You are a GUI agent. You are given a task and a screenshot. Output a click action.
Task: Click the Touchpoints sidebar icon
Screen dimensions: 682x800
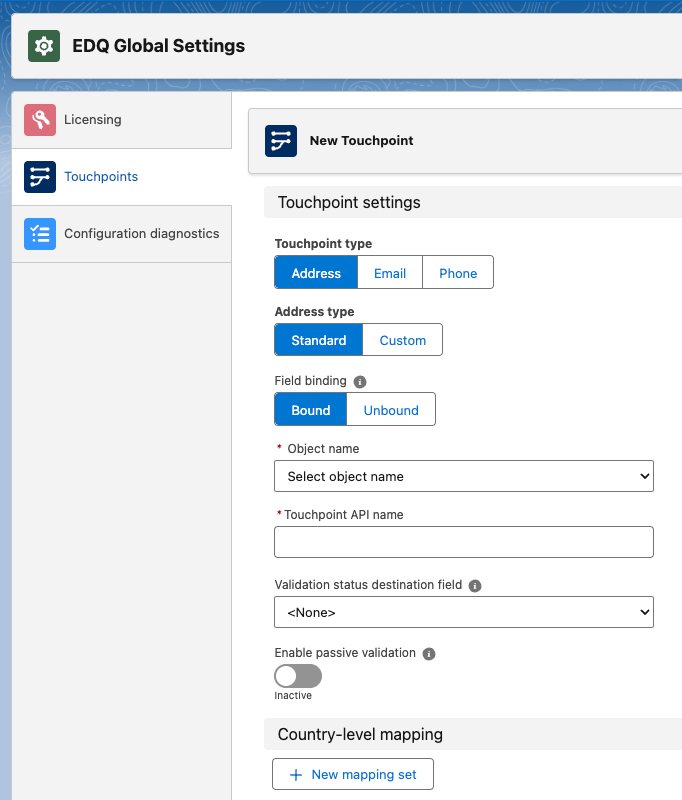coord(40,177)
